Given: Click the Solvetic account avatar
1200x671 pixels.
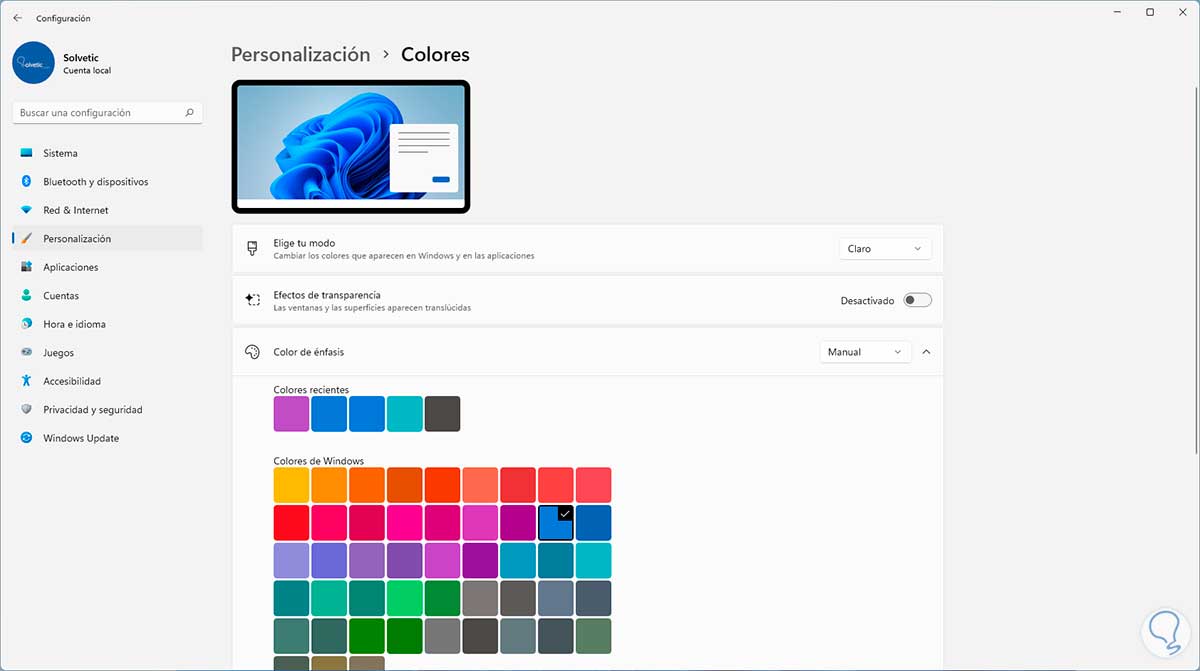Looking at the screenshot, I should [33, 62].
